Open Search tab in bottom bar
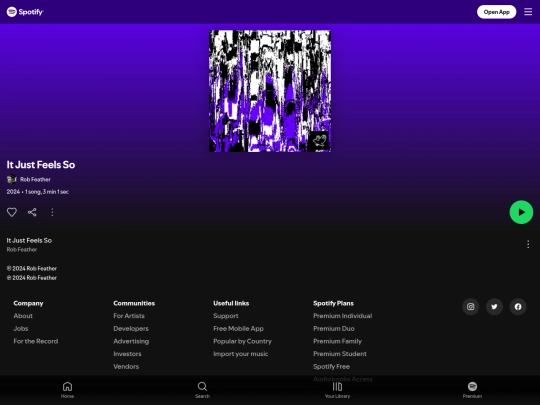Viewport: 540px width, 405px height. 202,390
